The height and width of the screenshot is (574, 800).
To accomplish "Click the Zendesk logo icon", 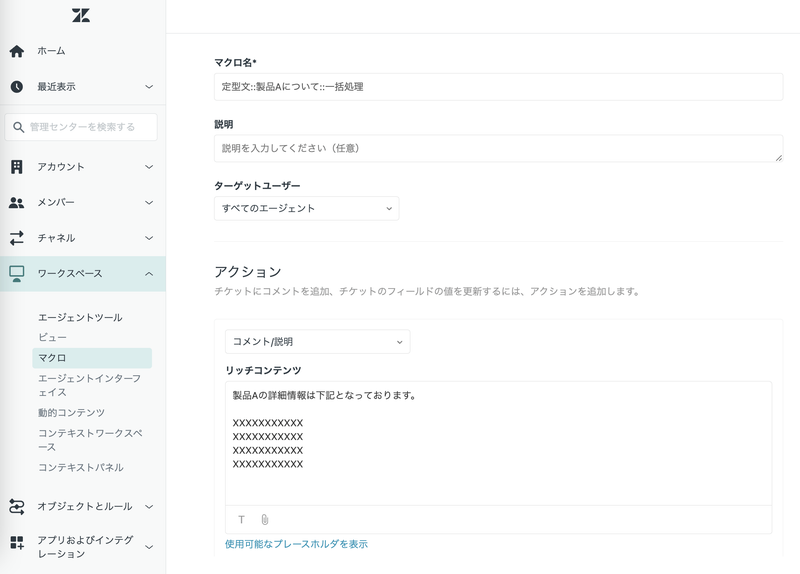I will 81,15.
